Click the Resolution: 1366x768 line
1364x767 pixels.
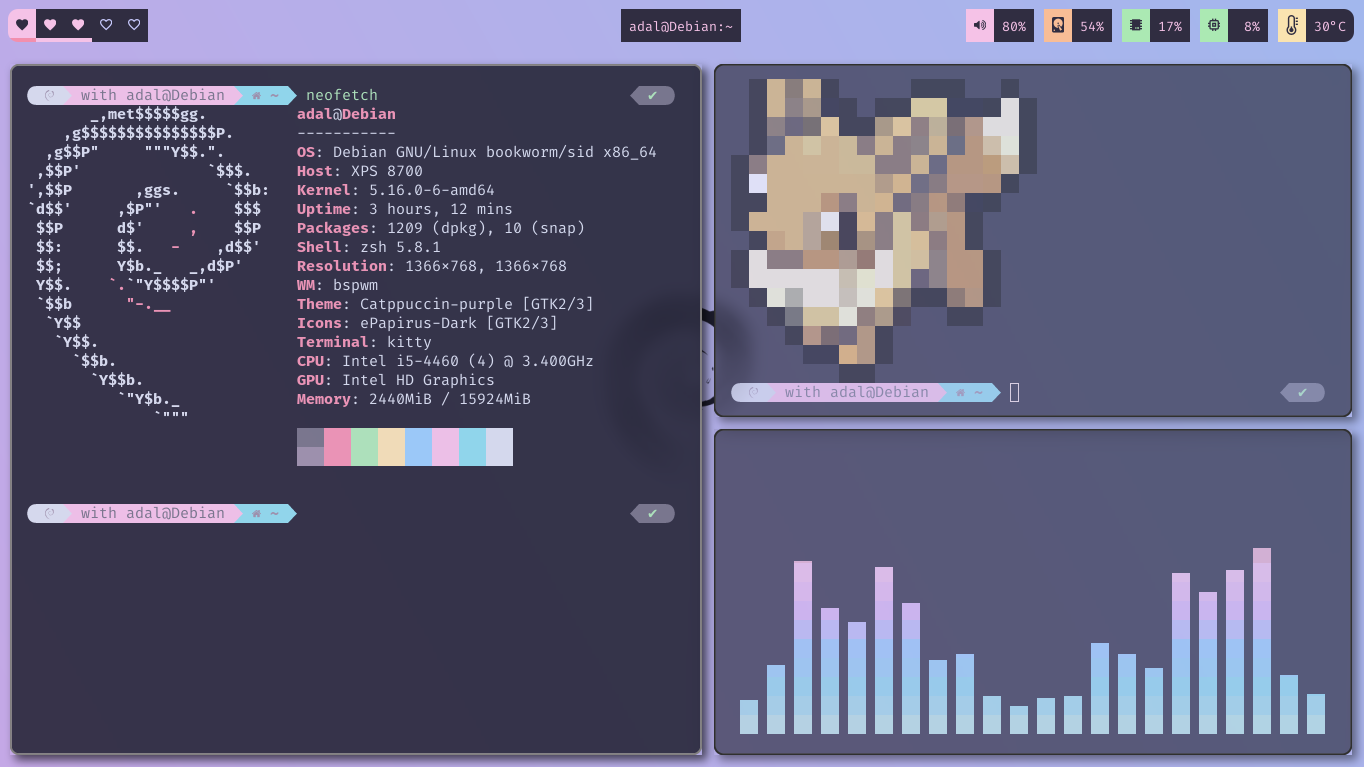[x=432, y=266]
